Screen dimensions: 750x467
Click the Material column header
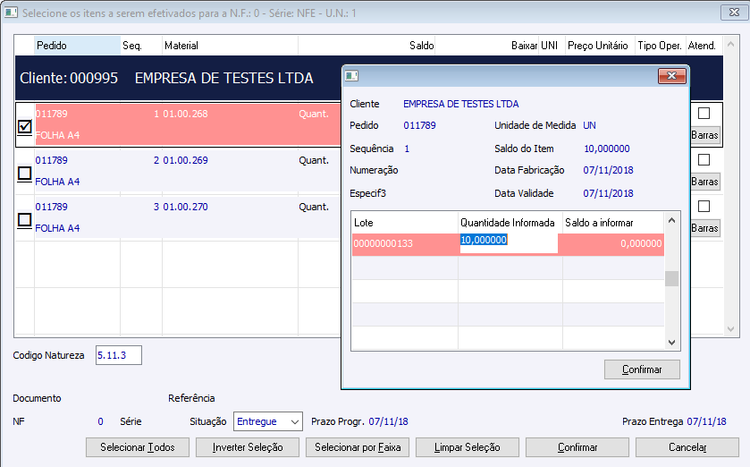231,45
